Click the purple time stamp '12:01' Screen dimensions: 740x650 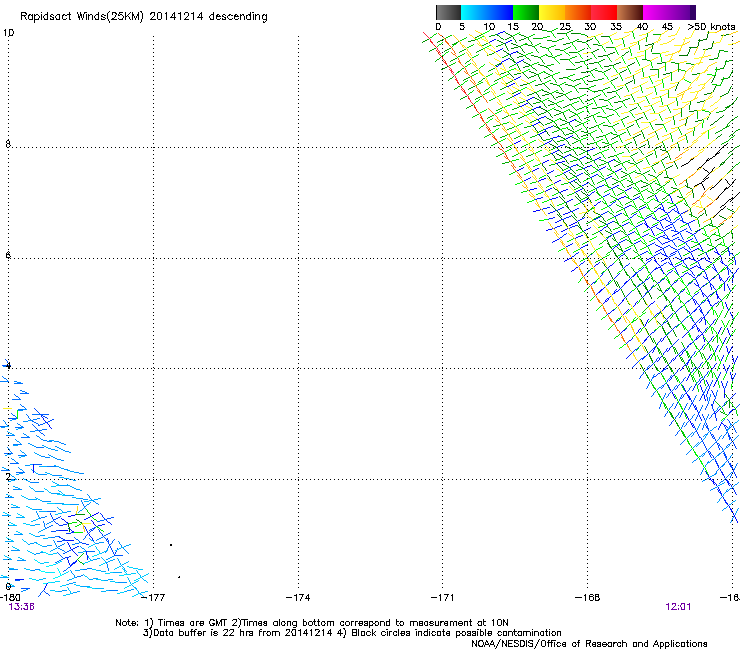pyautogui.click(x=678, y=607)
